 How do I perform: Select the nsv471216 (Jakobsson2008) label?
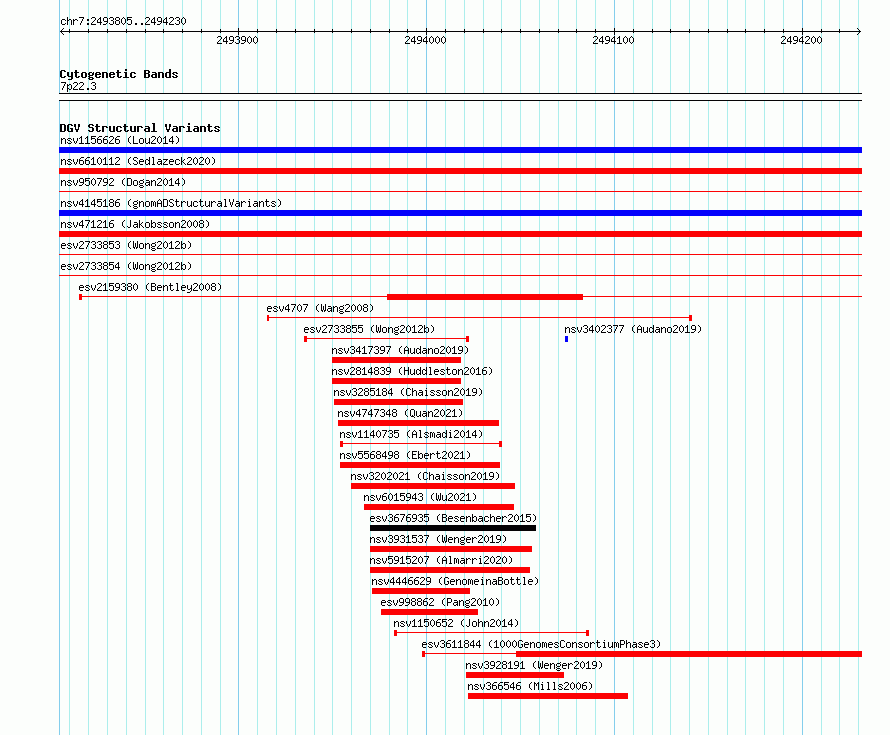[x=135, y=224]
